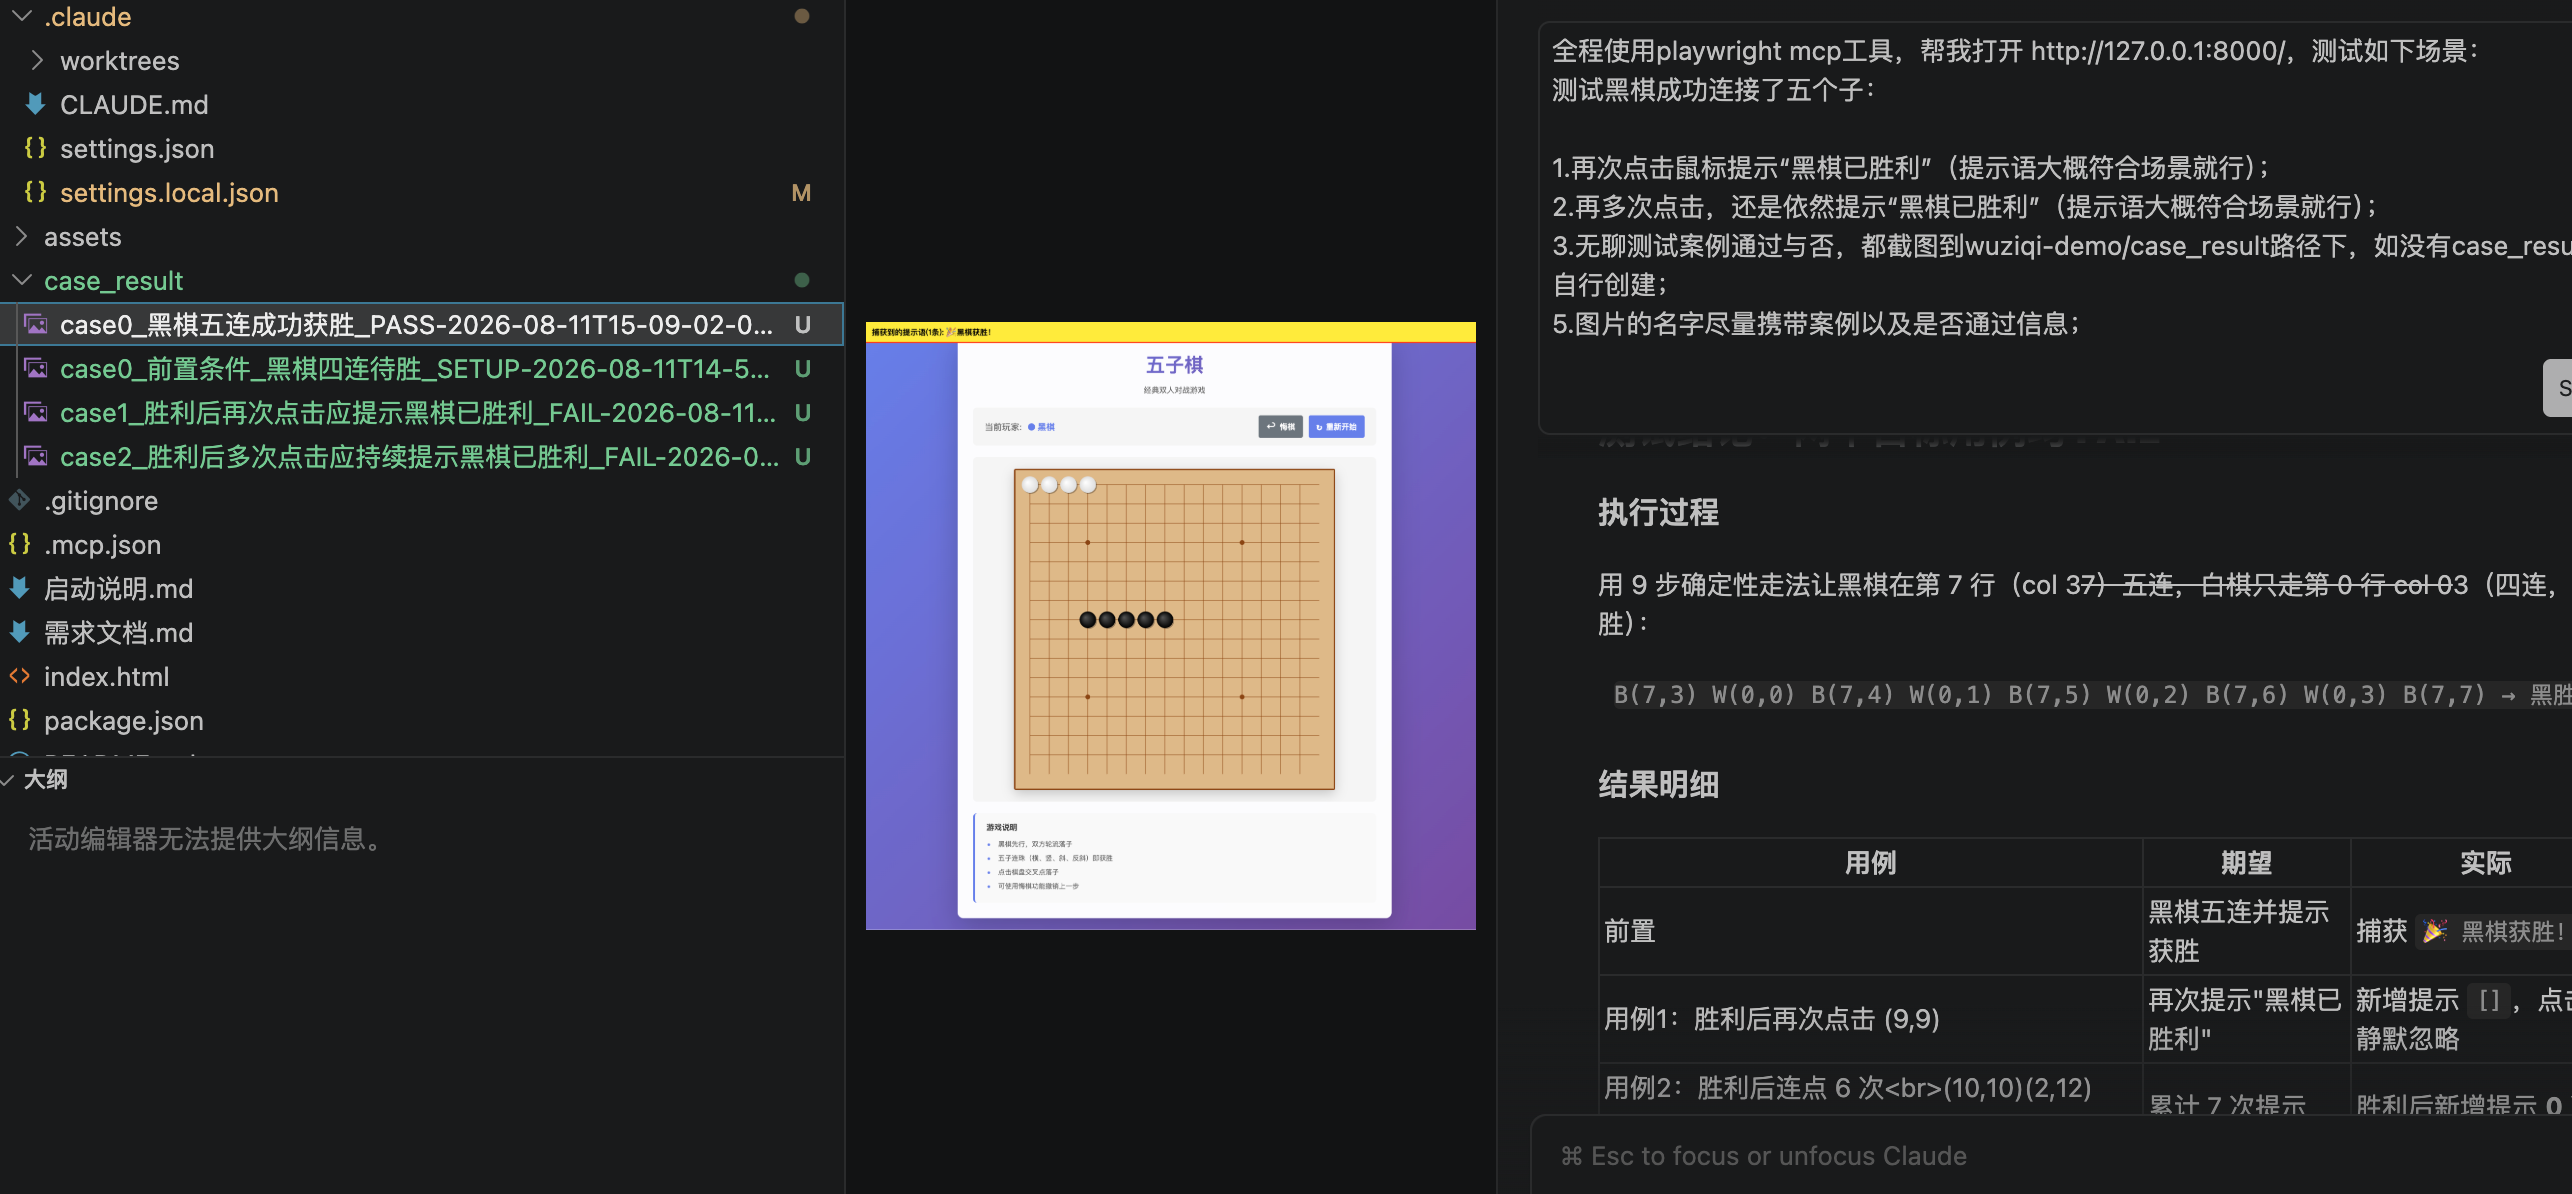
Task: Open settings.local.json file
Action: click(169, 193)
